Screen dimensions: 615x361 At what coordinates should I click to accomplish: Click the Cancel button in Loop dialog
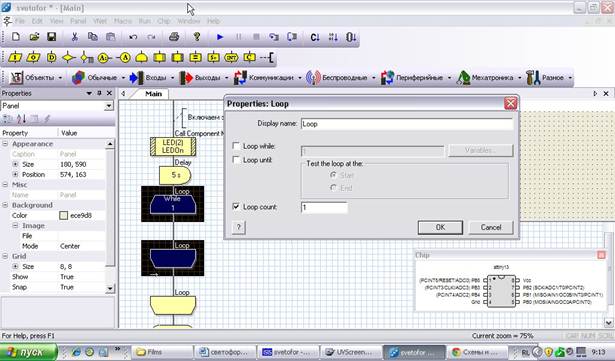[491, 227]
